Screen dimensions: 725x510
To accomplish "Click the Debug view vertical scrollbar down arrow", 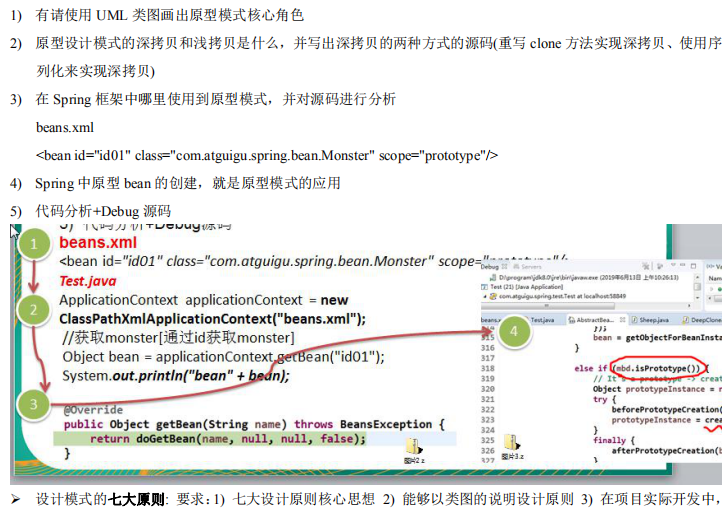I will tap(697, 297).
